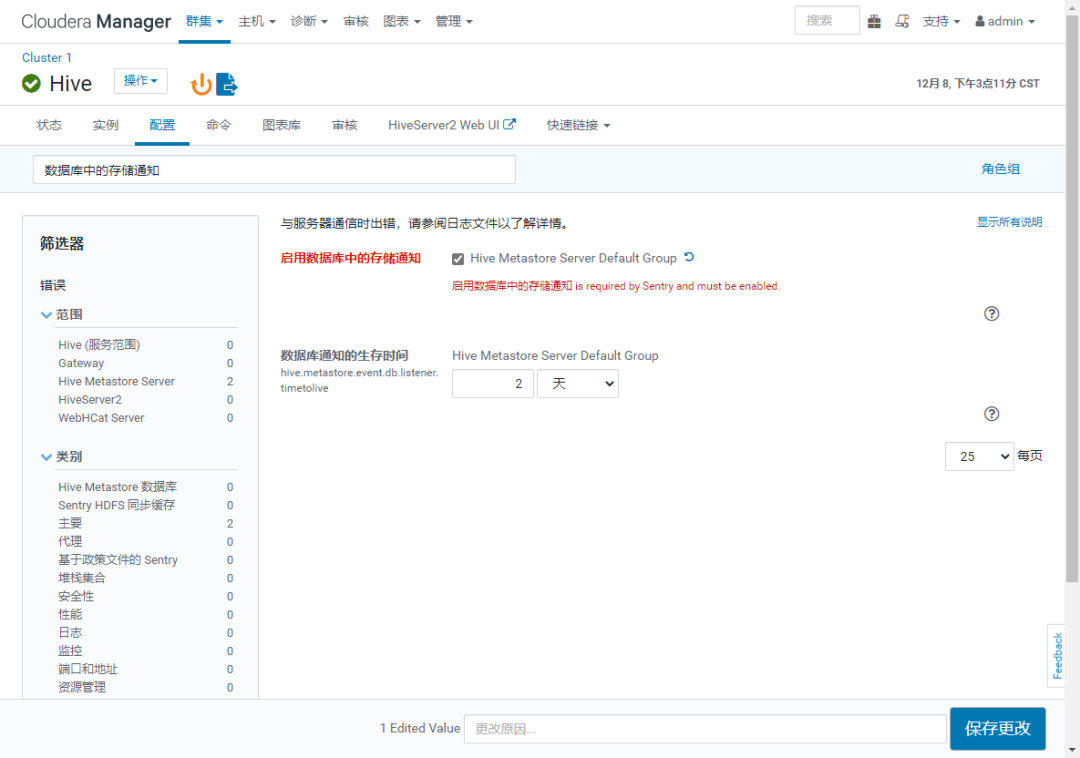1080x758 pixels.
Task: Click the Cloudera Manager logo
Action: click(96, 21)
